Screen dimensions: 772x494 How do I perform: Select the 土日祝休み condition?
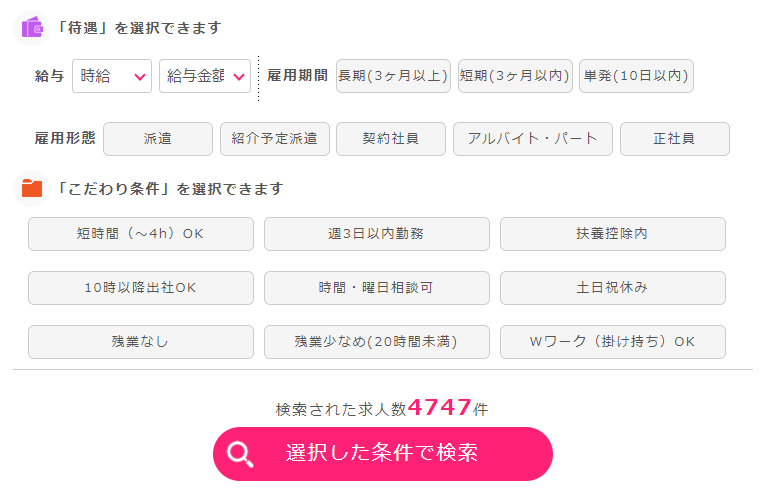pyautogui.click(x=613, y=288)
